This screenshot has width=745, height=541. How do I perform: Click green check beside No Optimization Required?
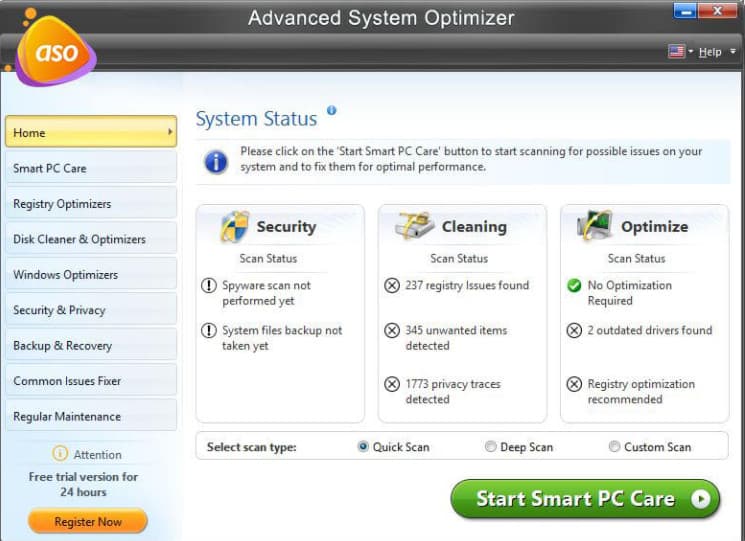[574, 285]
